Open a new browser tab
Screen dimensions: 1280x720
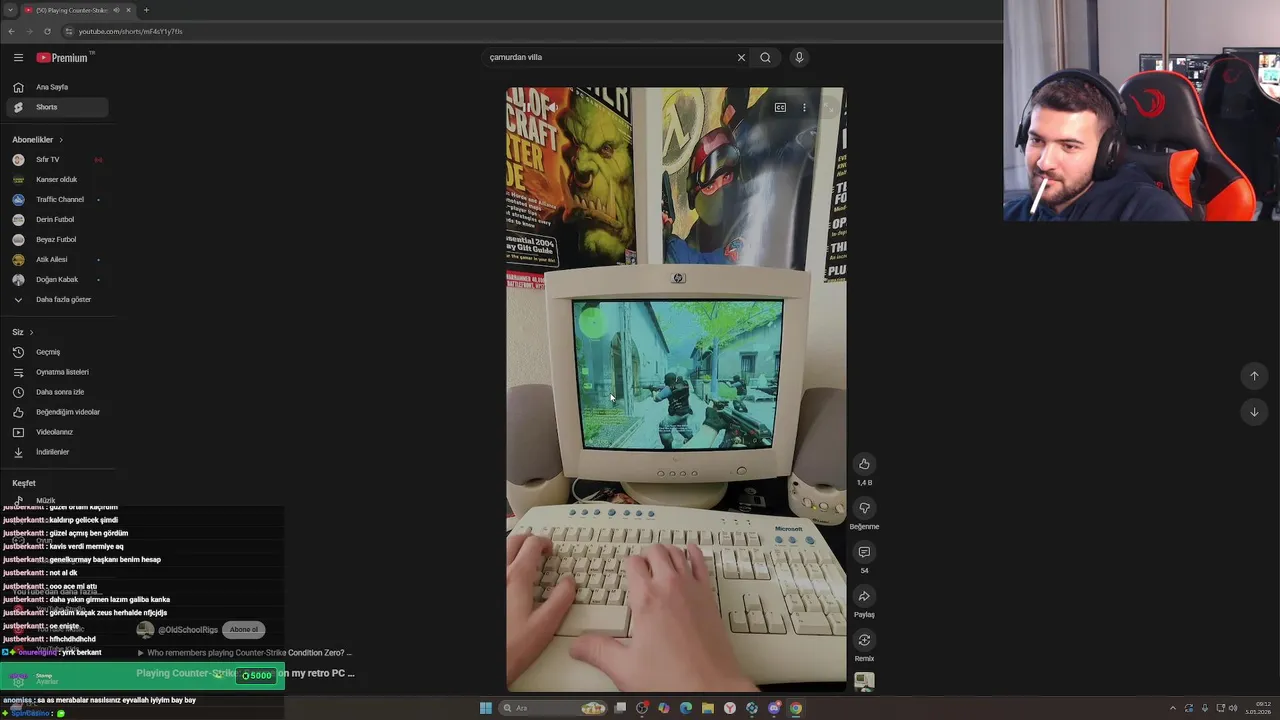(146, 10)
